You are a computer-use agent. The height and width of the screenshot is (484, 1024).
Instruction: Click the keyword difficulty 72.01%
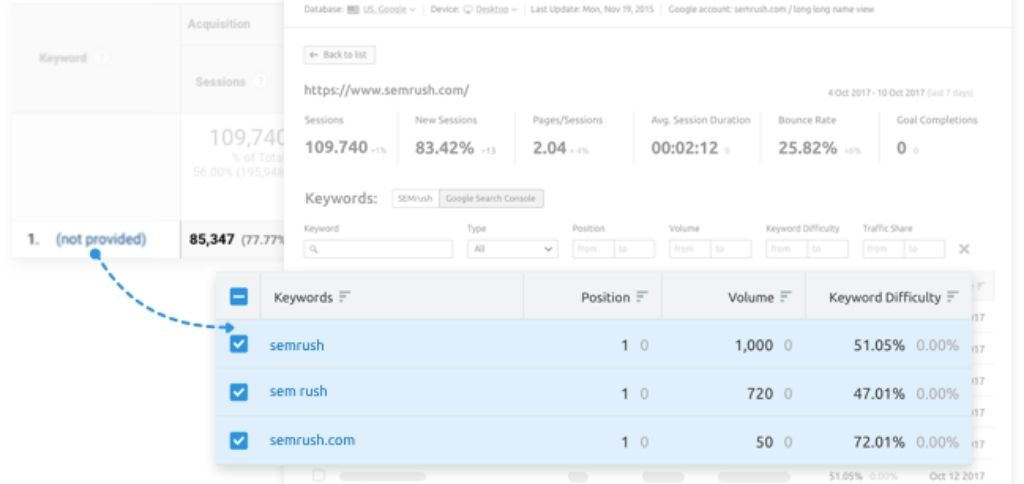[x=879, y=442]
